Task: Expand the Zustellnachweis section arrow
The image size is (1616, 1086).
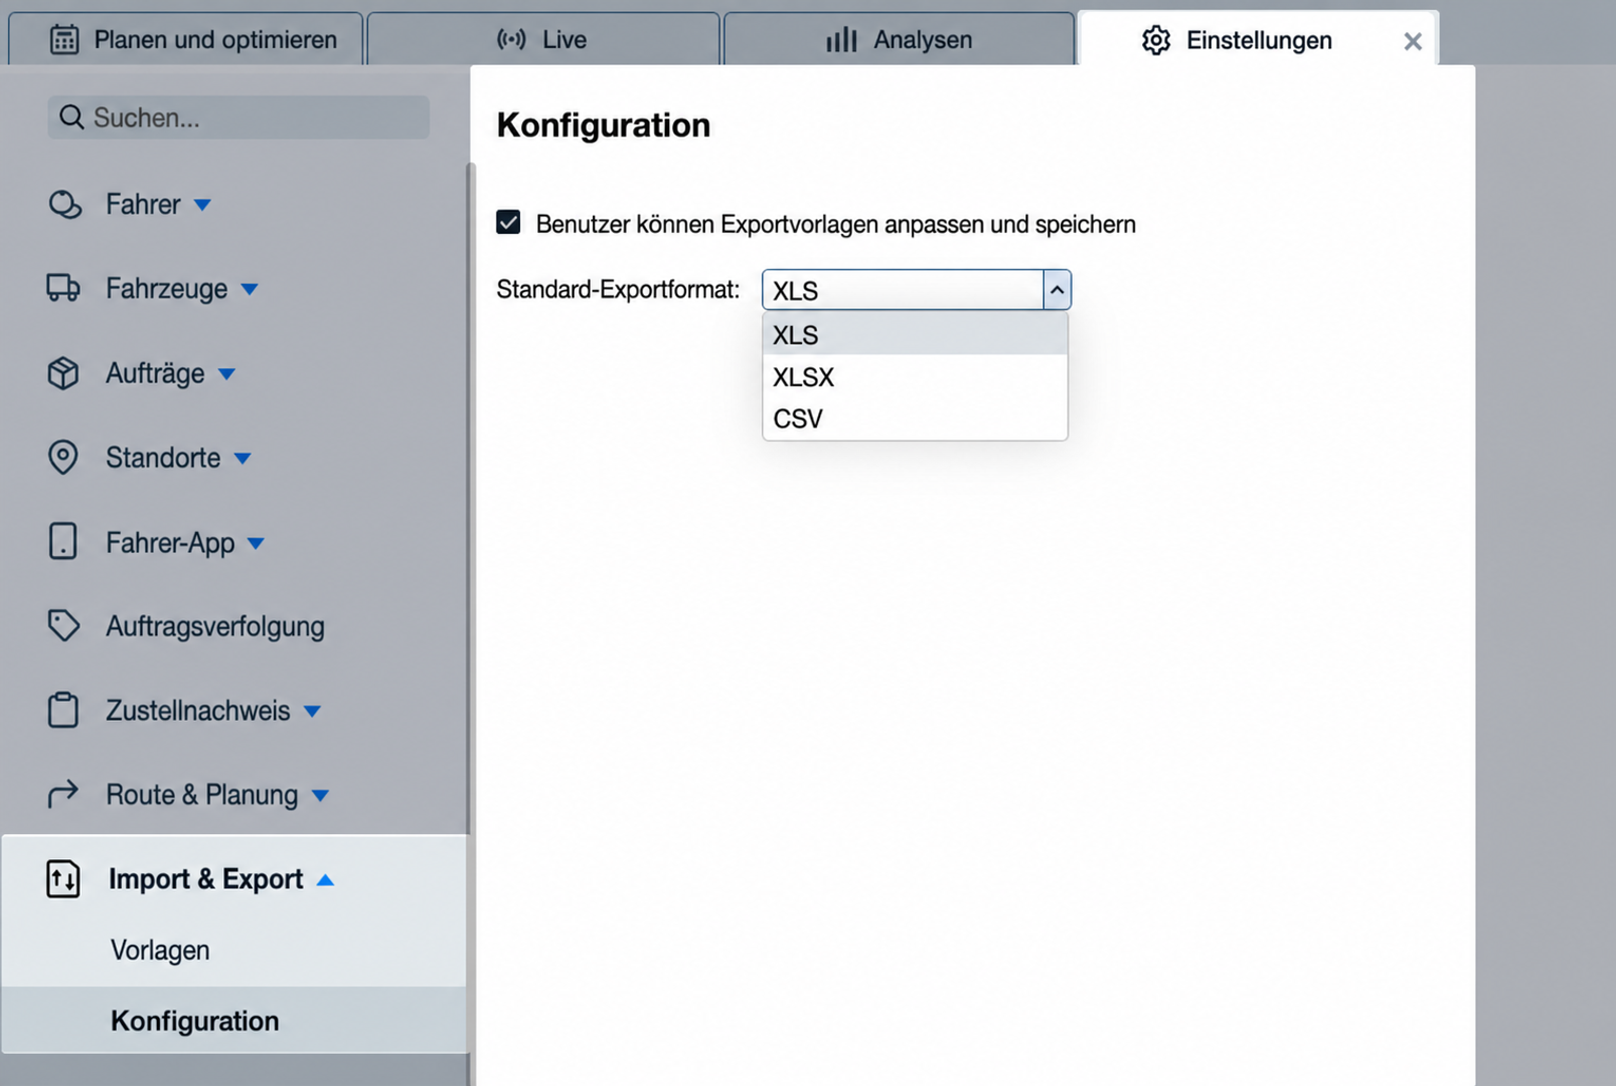Action: (x=312, y=712)
